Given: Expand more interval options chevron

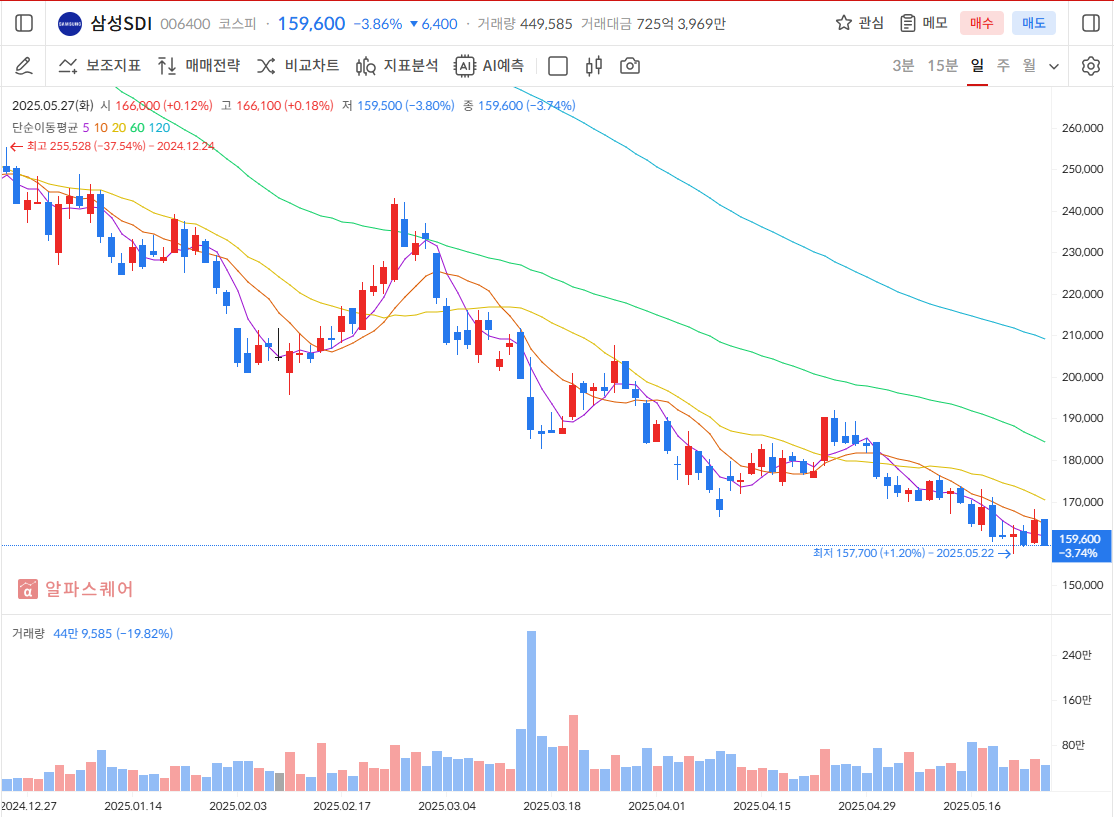Looking at the screenshot, I should (x=1054, y=67).
